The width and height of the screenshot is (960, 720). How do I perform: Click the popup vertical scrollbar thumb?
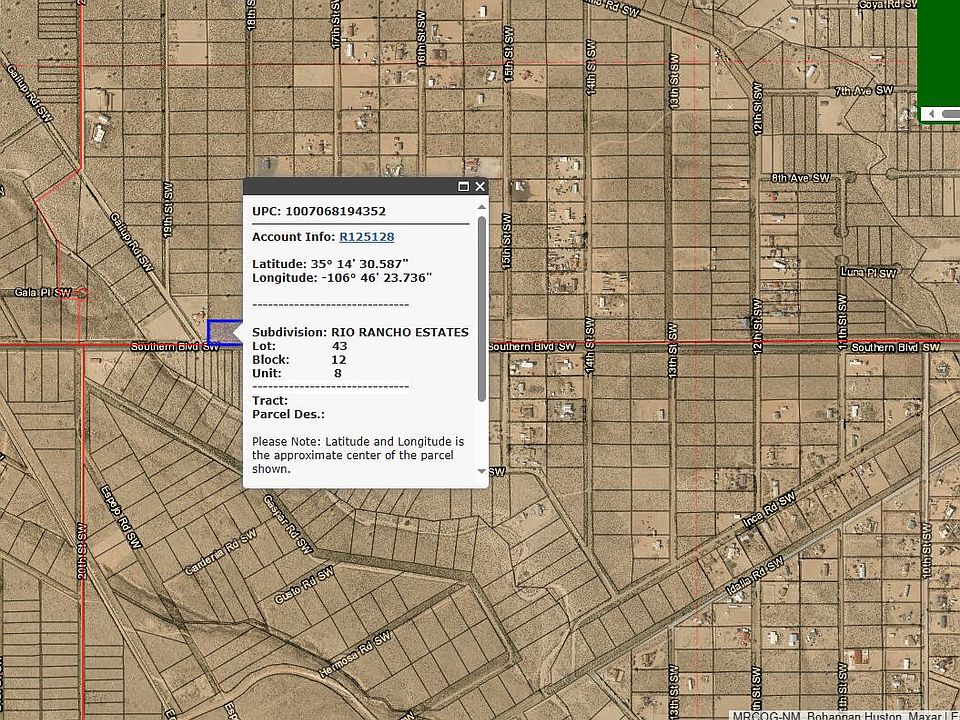[x=482, y=308]
